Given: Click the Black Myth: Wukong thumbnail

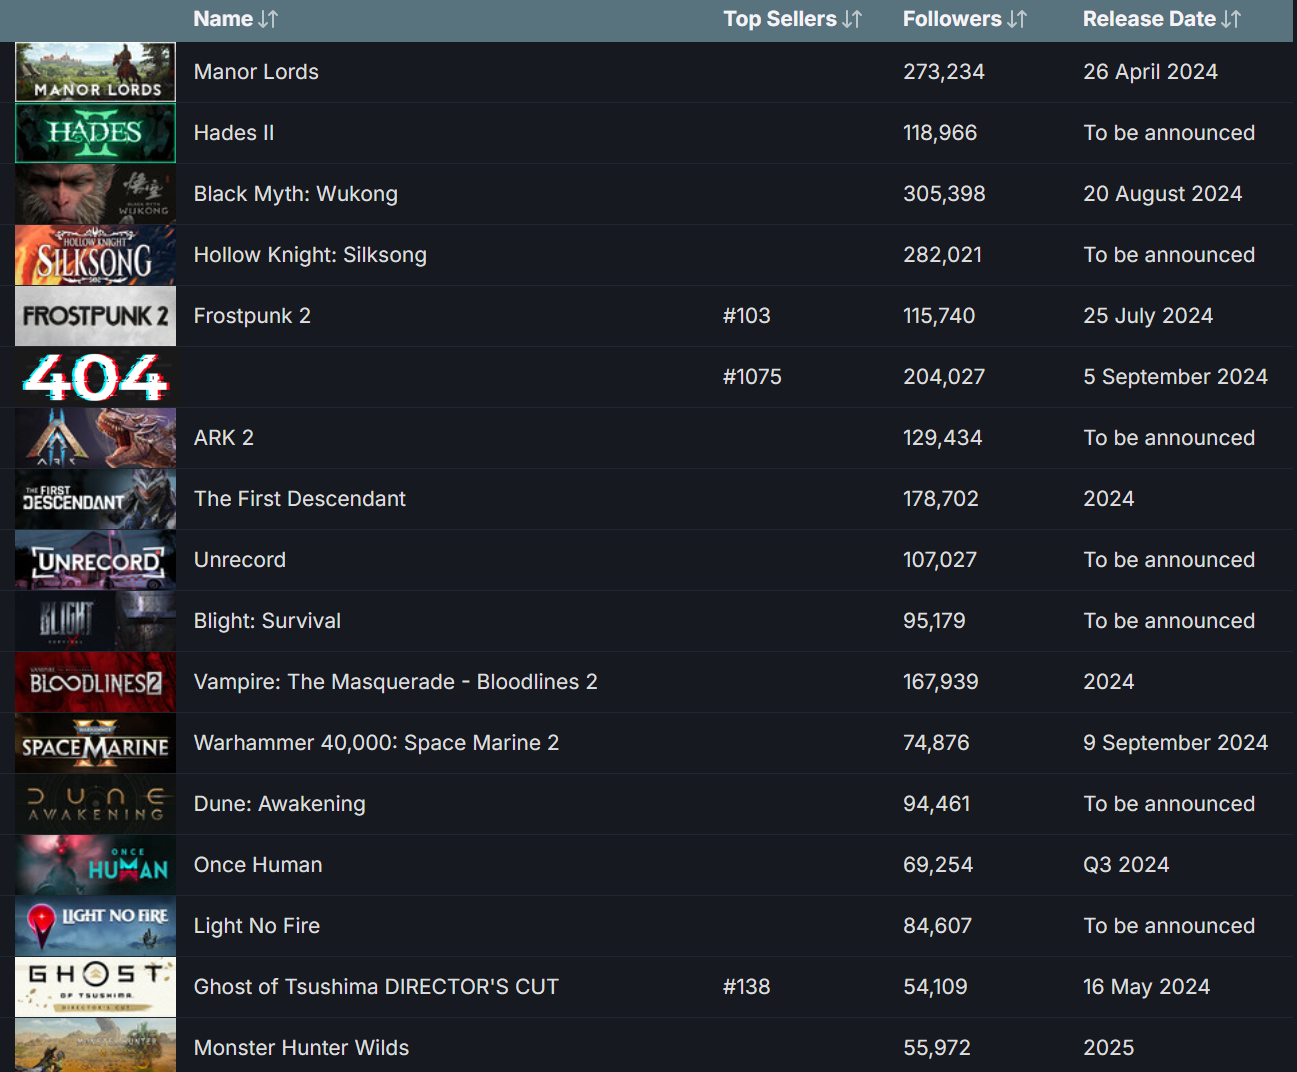Looking at the screenshot, I should point(95,194).
